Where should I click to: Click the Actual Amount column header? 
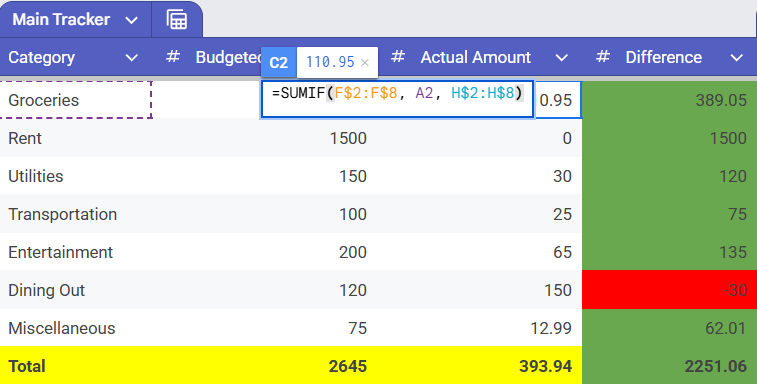(476, 57)
